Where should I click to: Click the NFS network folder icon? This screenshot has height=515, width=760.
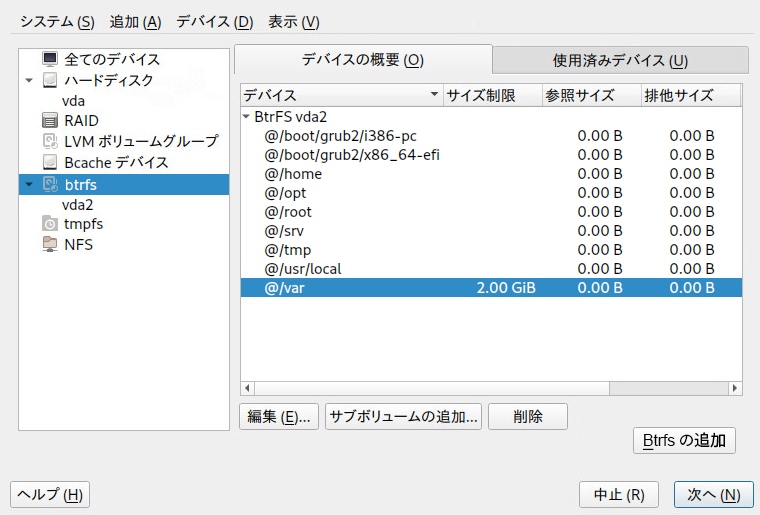click(49, 244)
